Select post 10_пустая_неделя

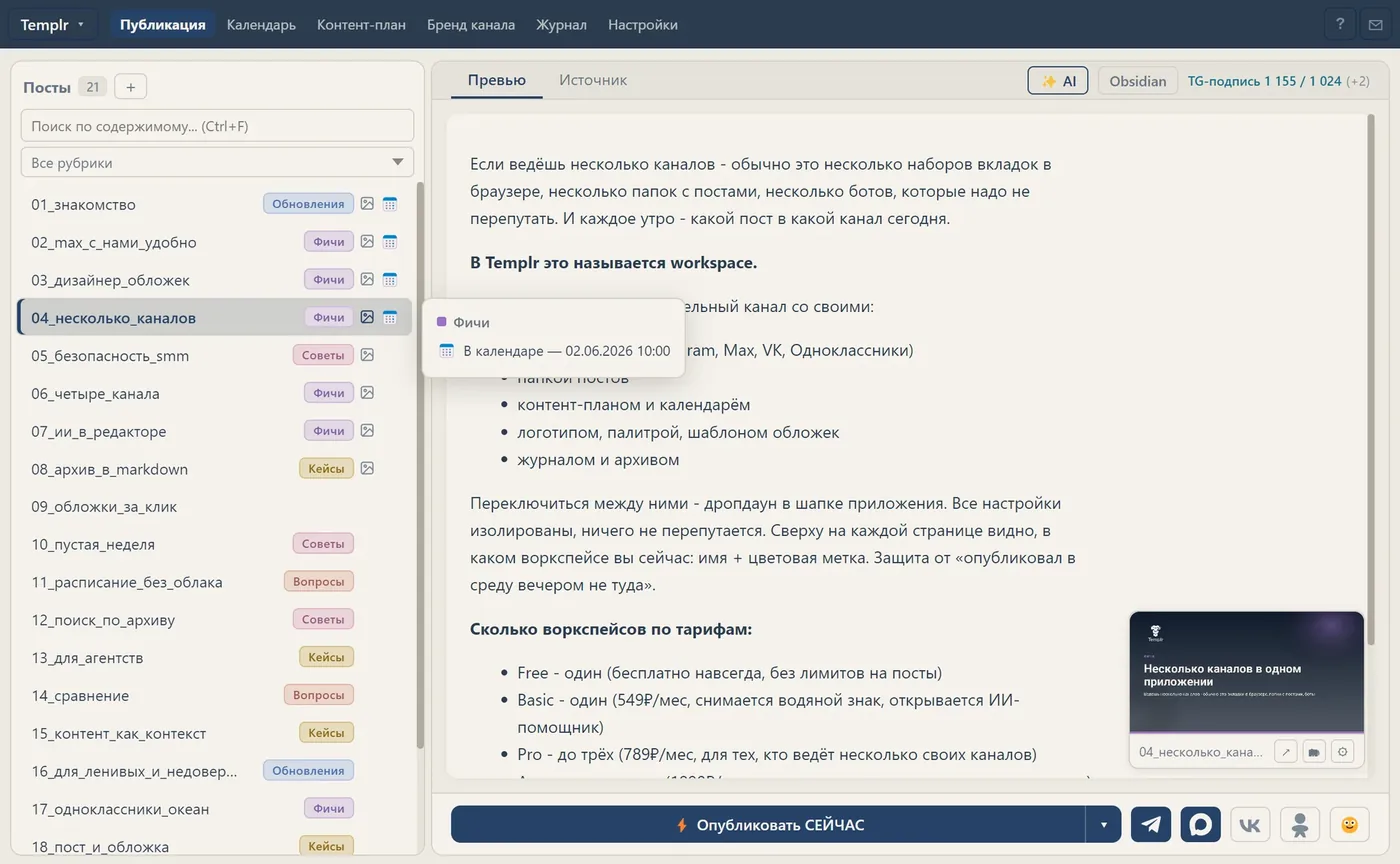click(215, 544)
